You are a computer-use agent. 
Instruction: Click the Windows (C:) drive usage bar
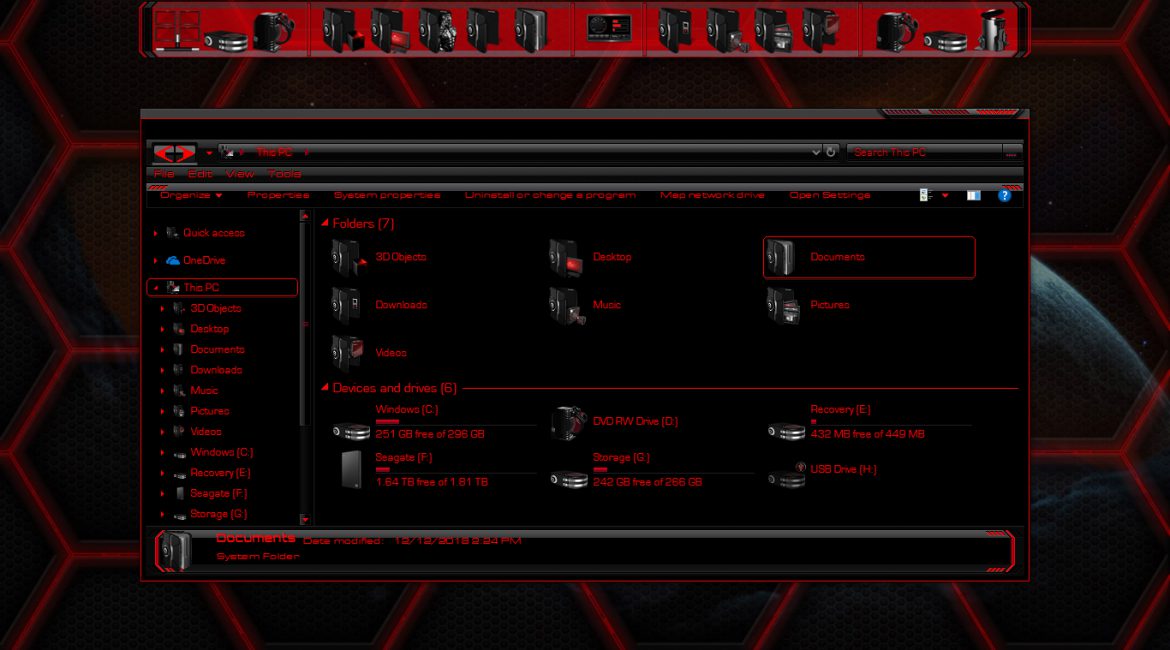(x=455, y=422)
